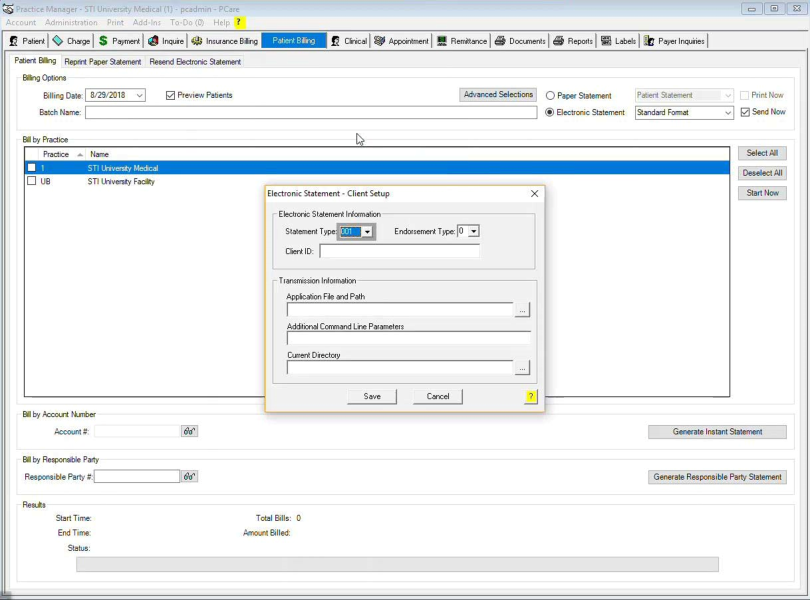
Task: Click the binoculars search next to Account #
Action: point(189,432)
